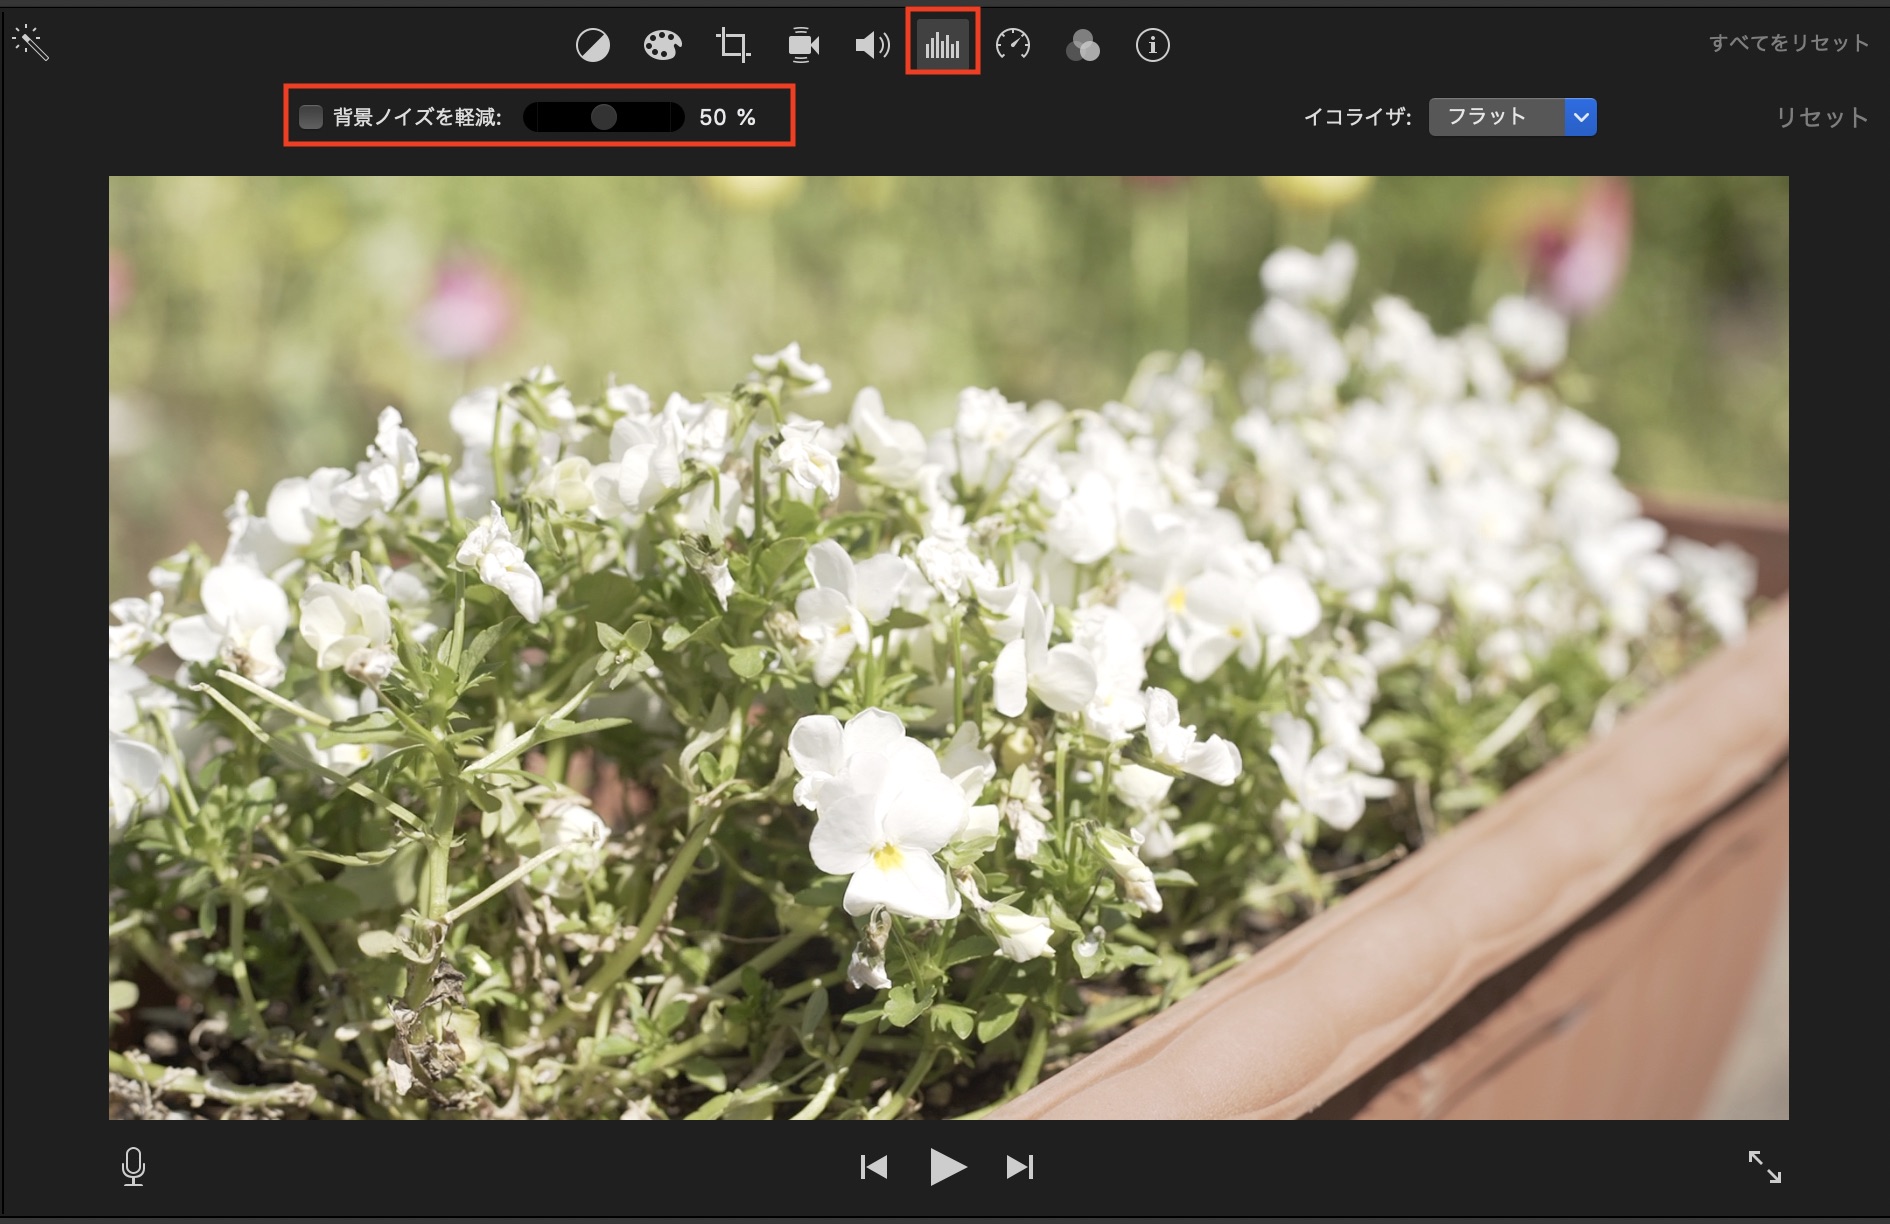The width and height of the screenshot is (1890, 1224).
Task: Open the clip speed settings
Action: point(1013,45)
